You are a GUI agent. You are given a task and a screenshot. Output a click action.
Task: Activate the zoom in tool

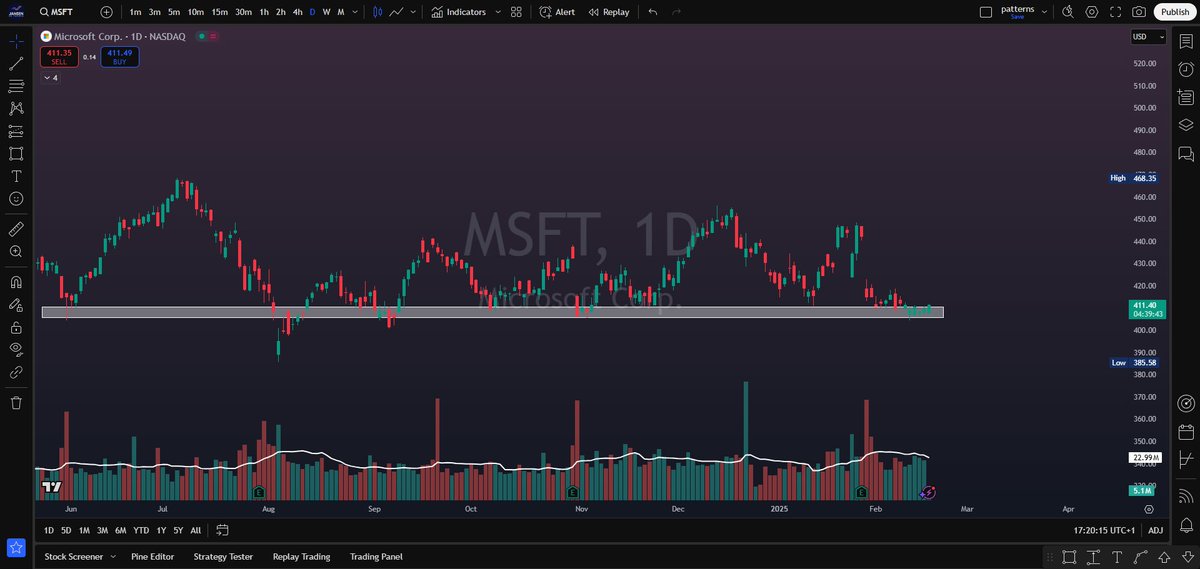tap(16, 251)
